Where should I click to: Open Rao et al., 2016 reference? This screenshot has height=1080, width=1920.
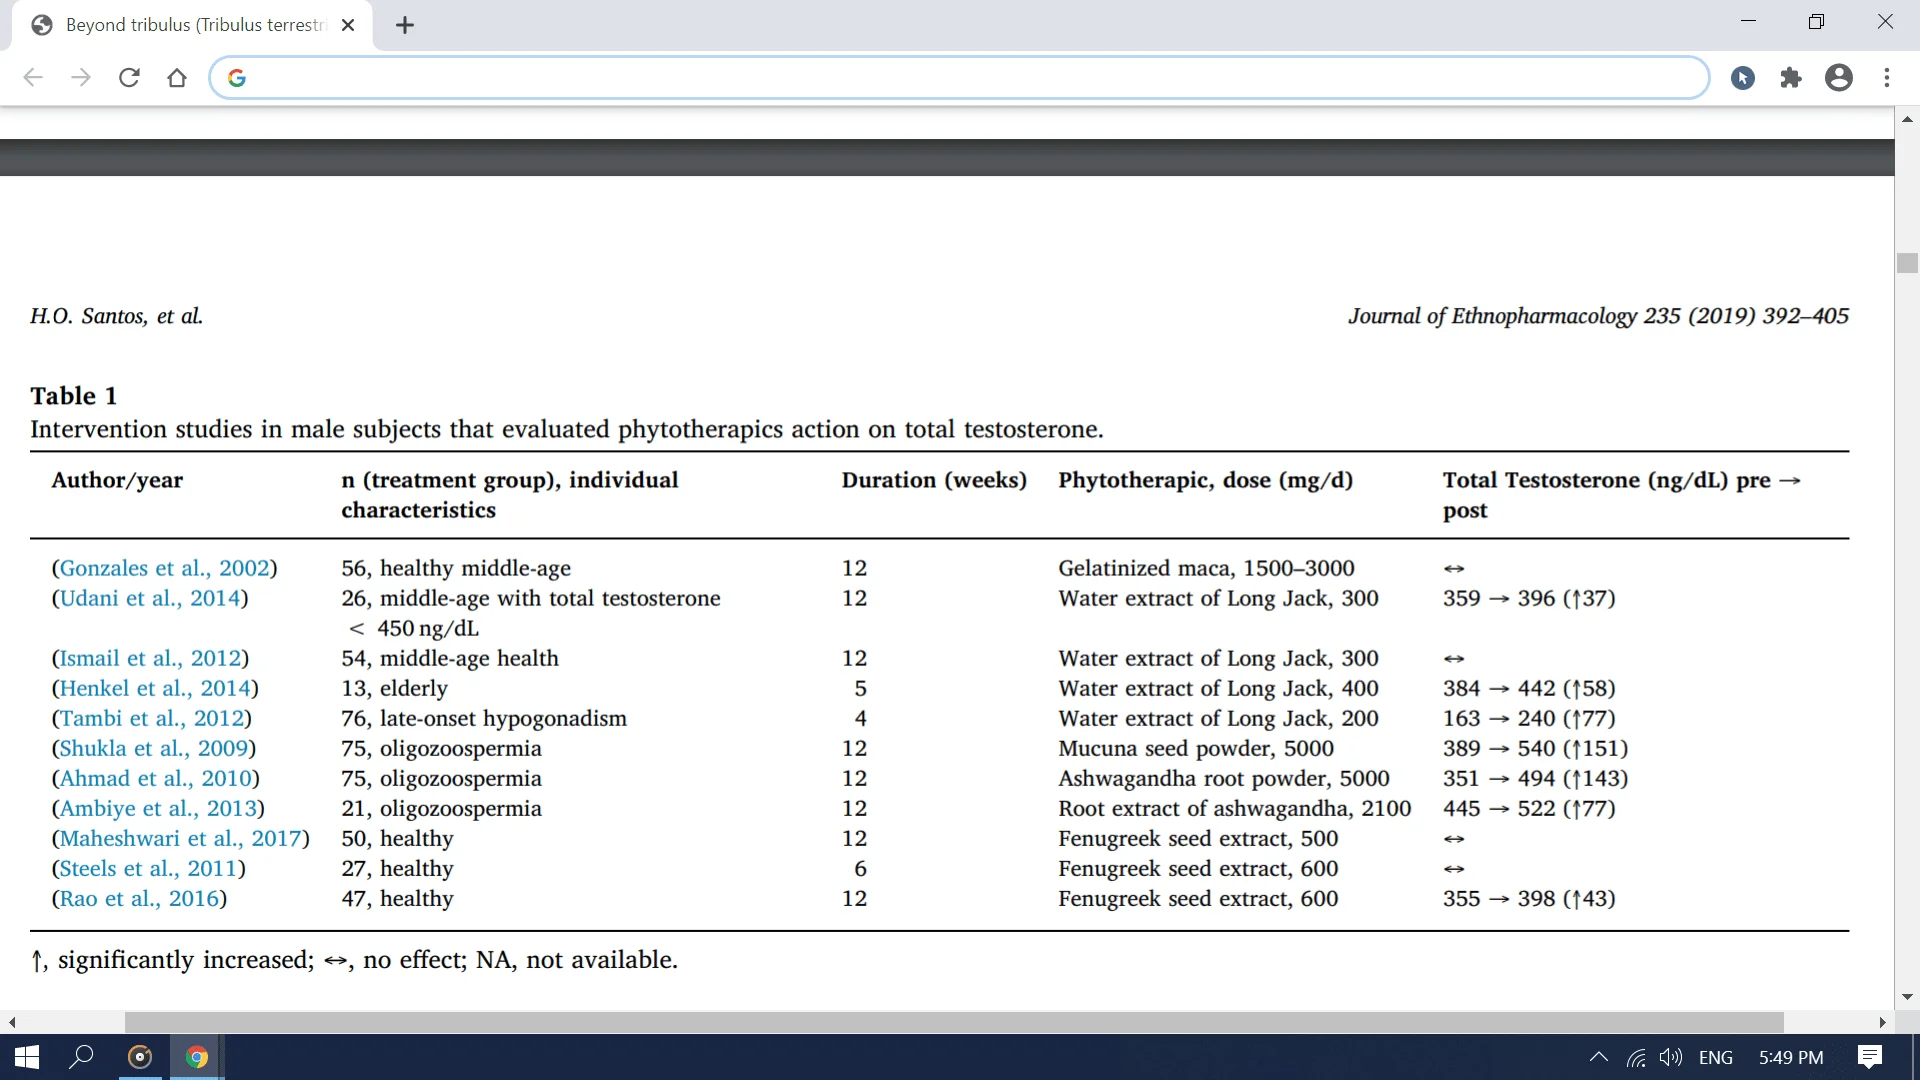140,898
